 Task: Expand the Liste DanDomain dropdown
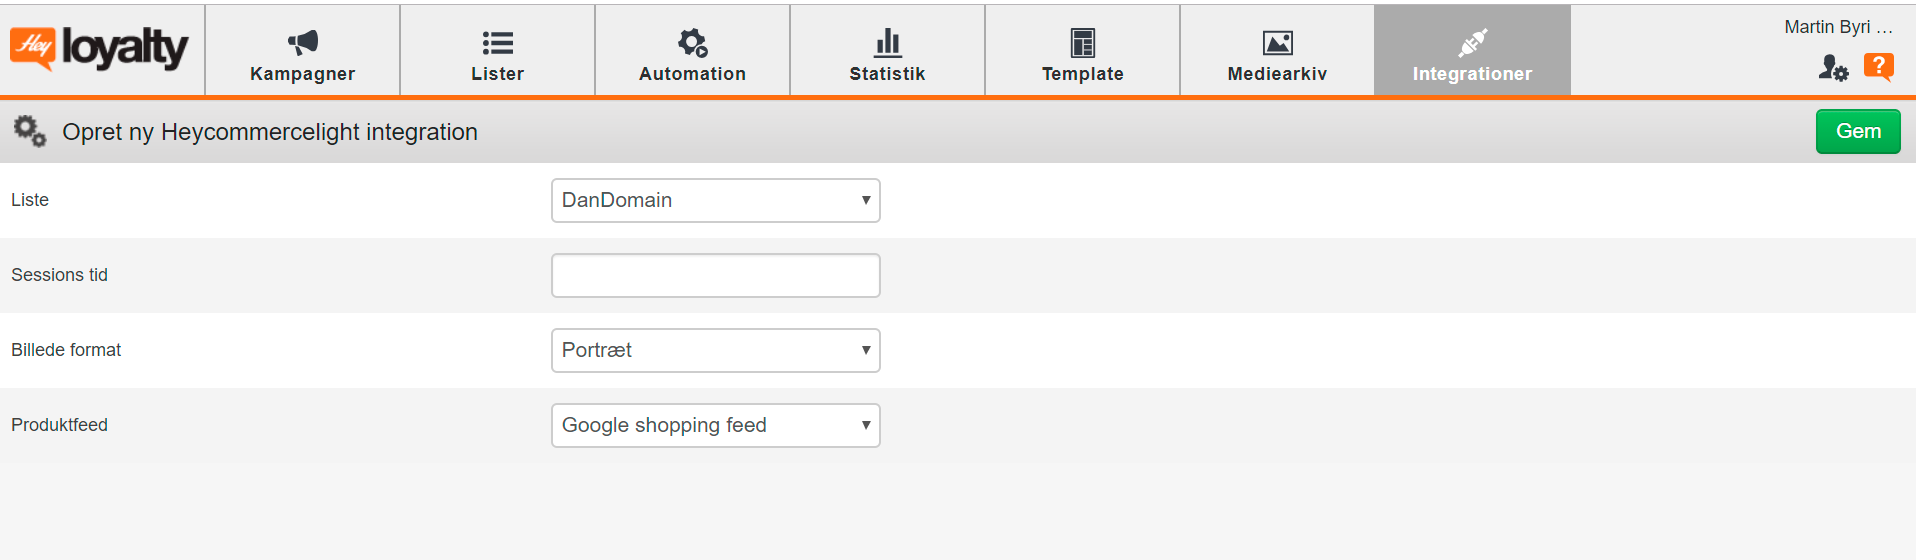coord(715,200)
